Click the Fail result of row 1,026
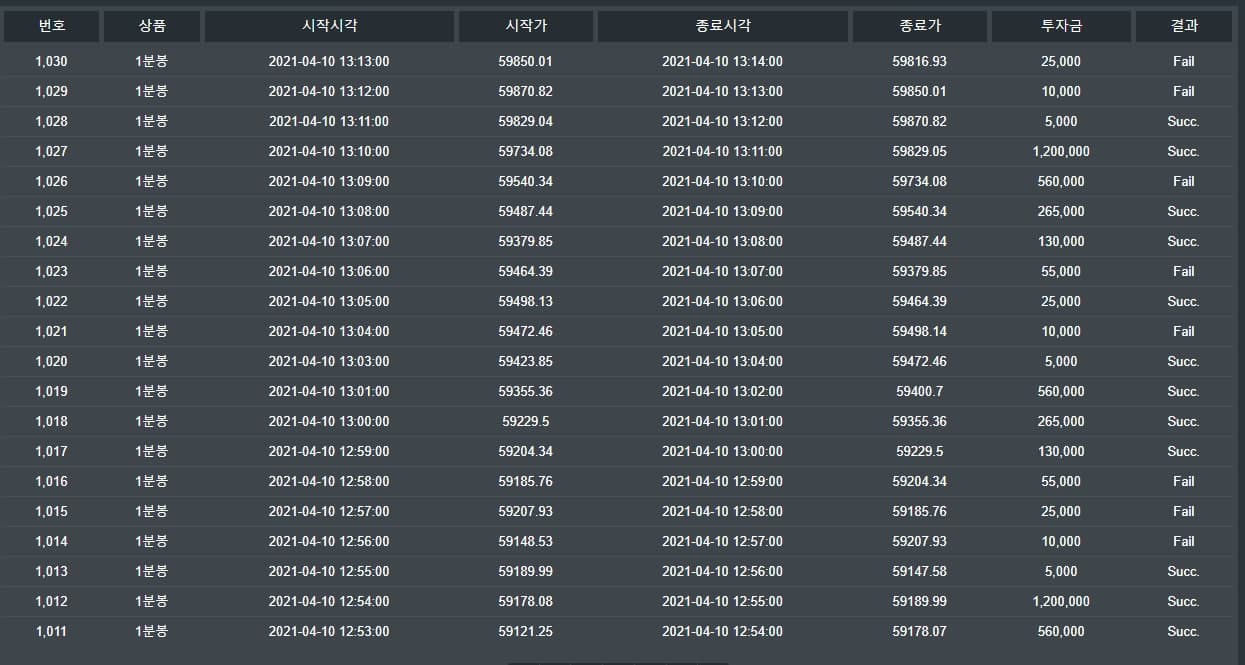 (x=1184, y=181)
